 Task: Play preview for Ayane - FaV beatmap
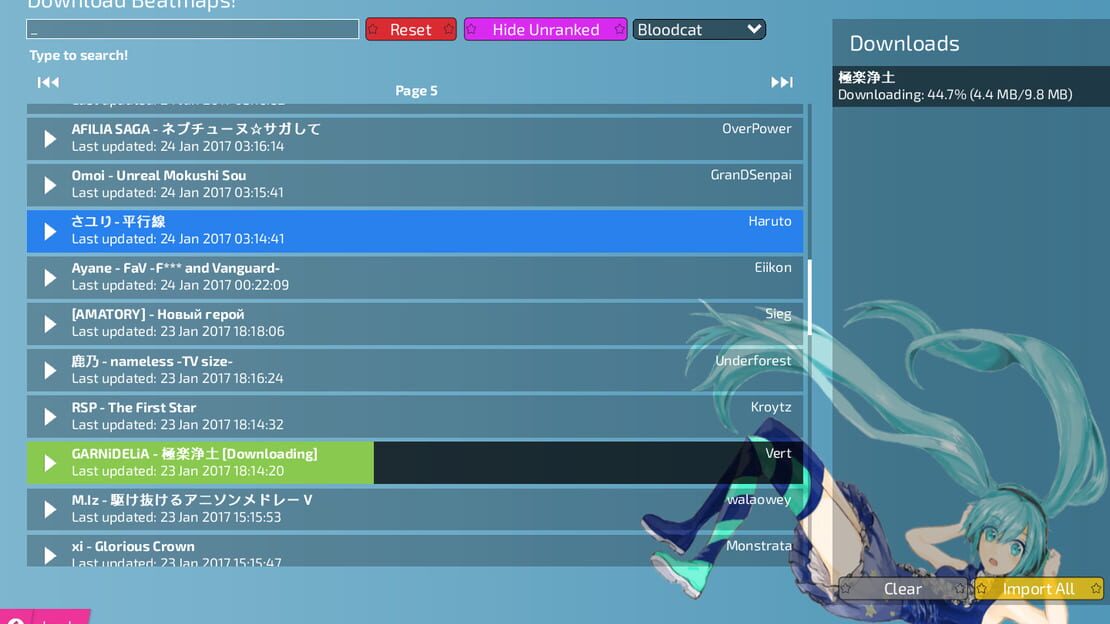coord(50,278)
